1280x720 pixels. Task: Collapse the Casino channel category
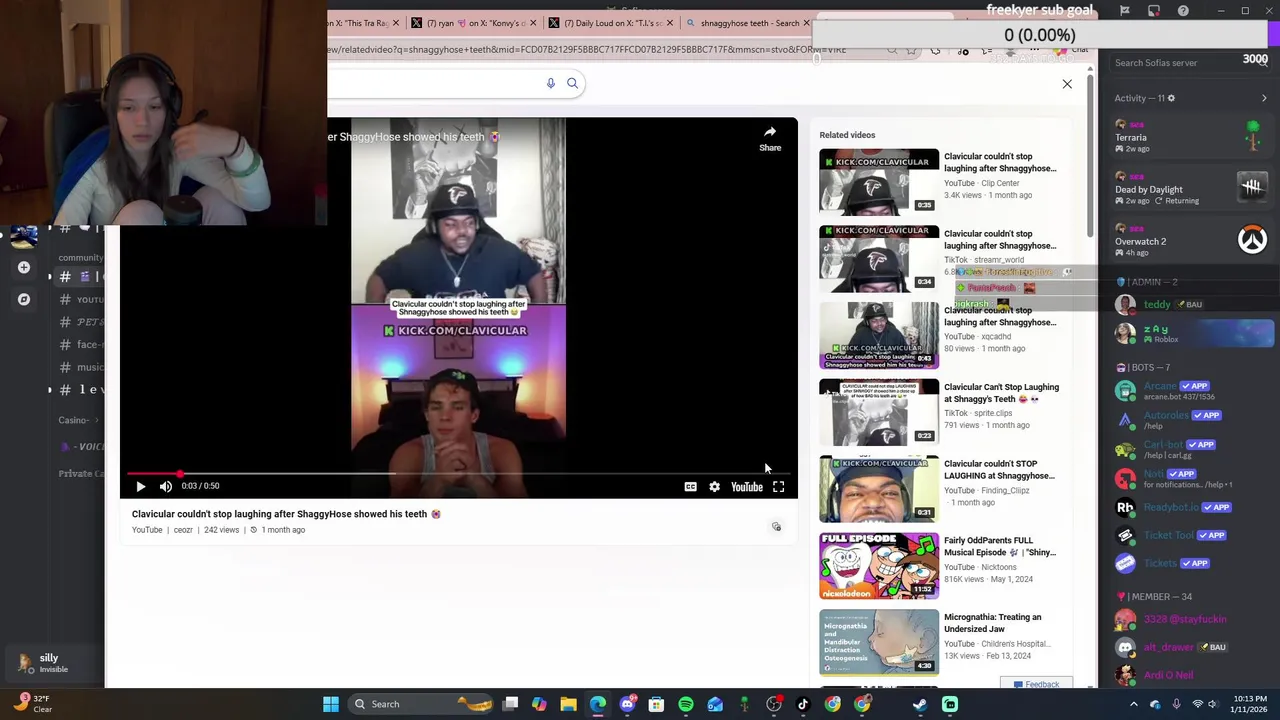click(x=80, y=421)
